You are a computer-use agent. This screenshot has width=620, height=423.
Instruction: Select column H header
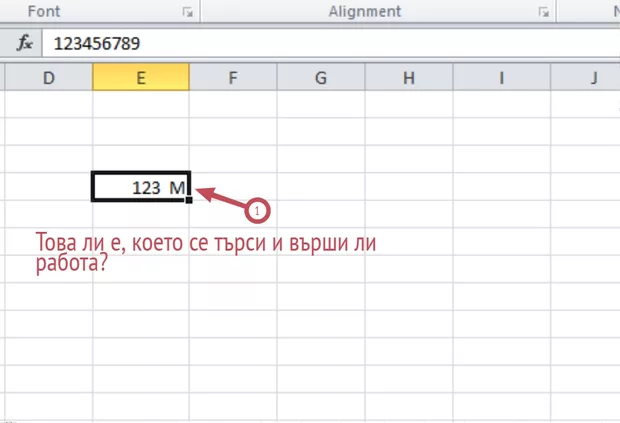pyautogui.click(x=409, y=78)
